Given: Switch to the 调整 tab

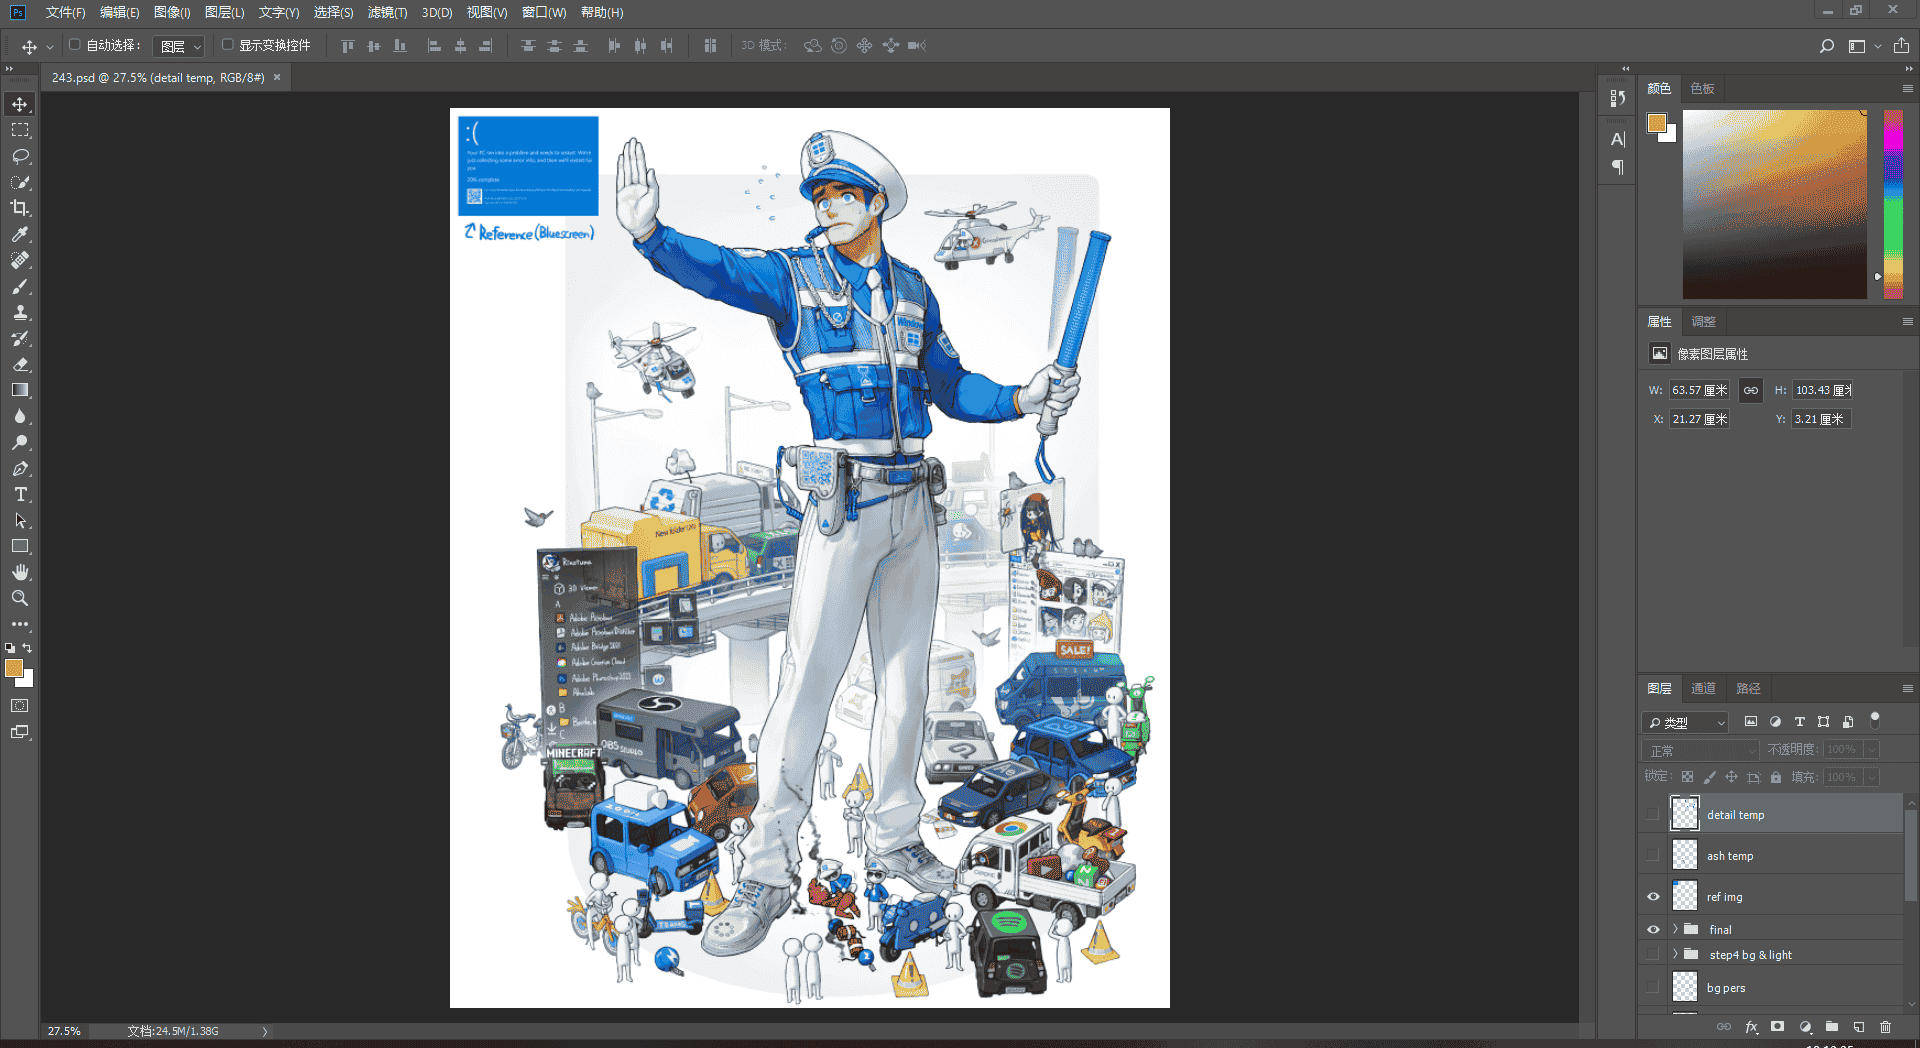Looking at the screenshot, I should click(1704, 322).
